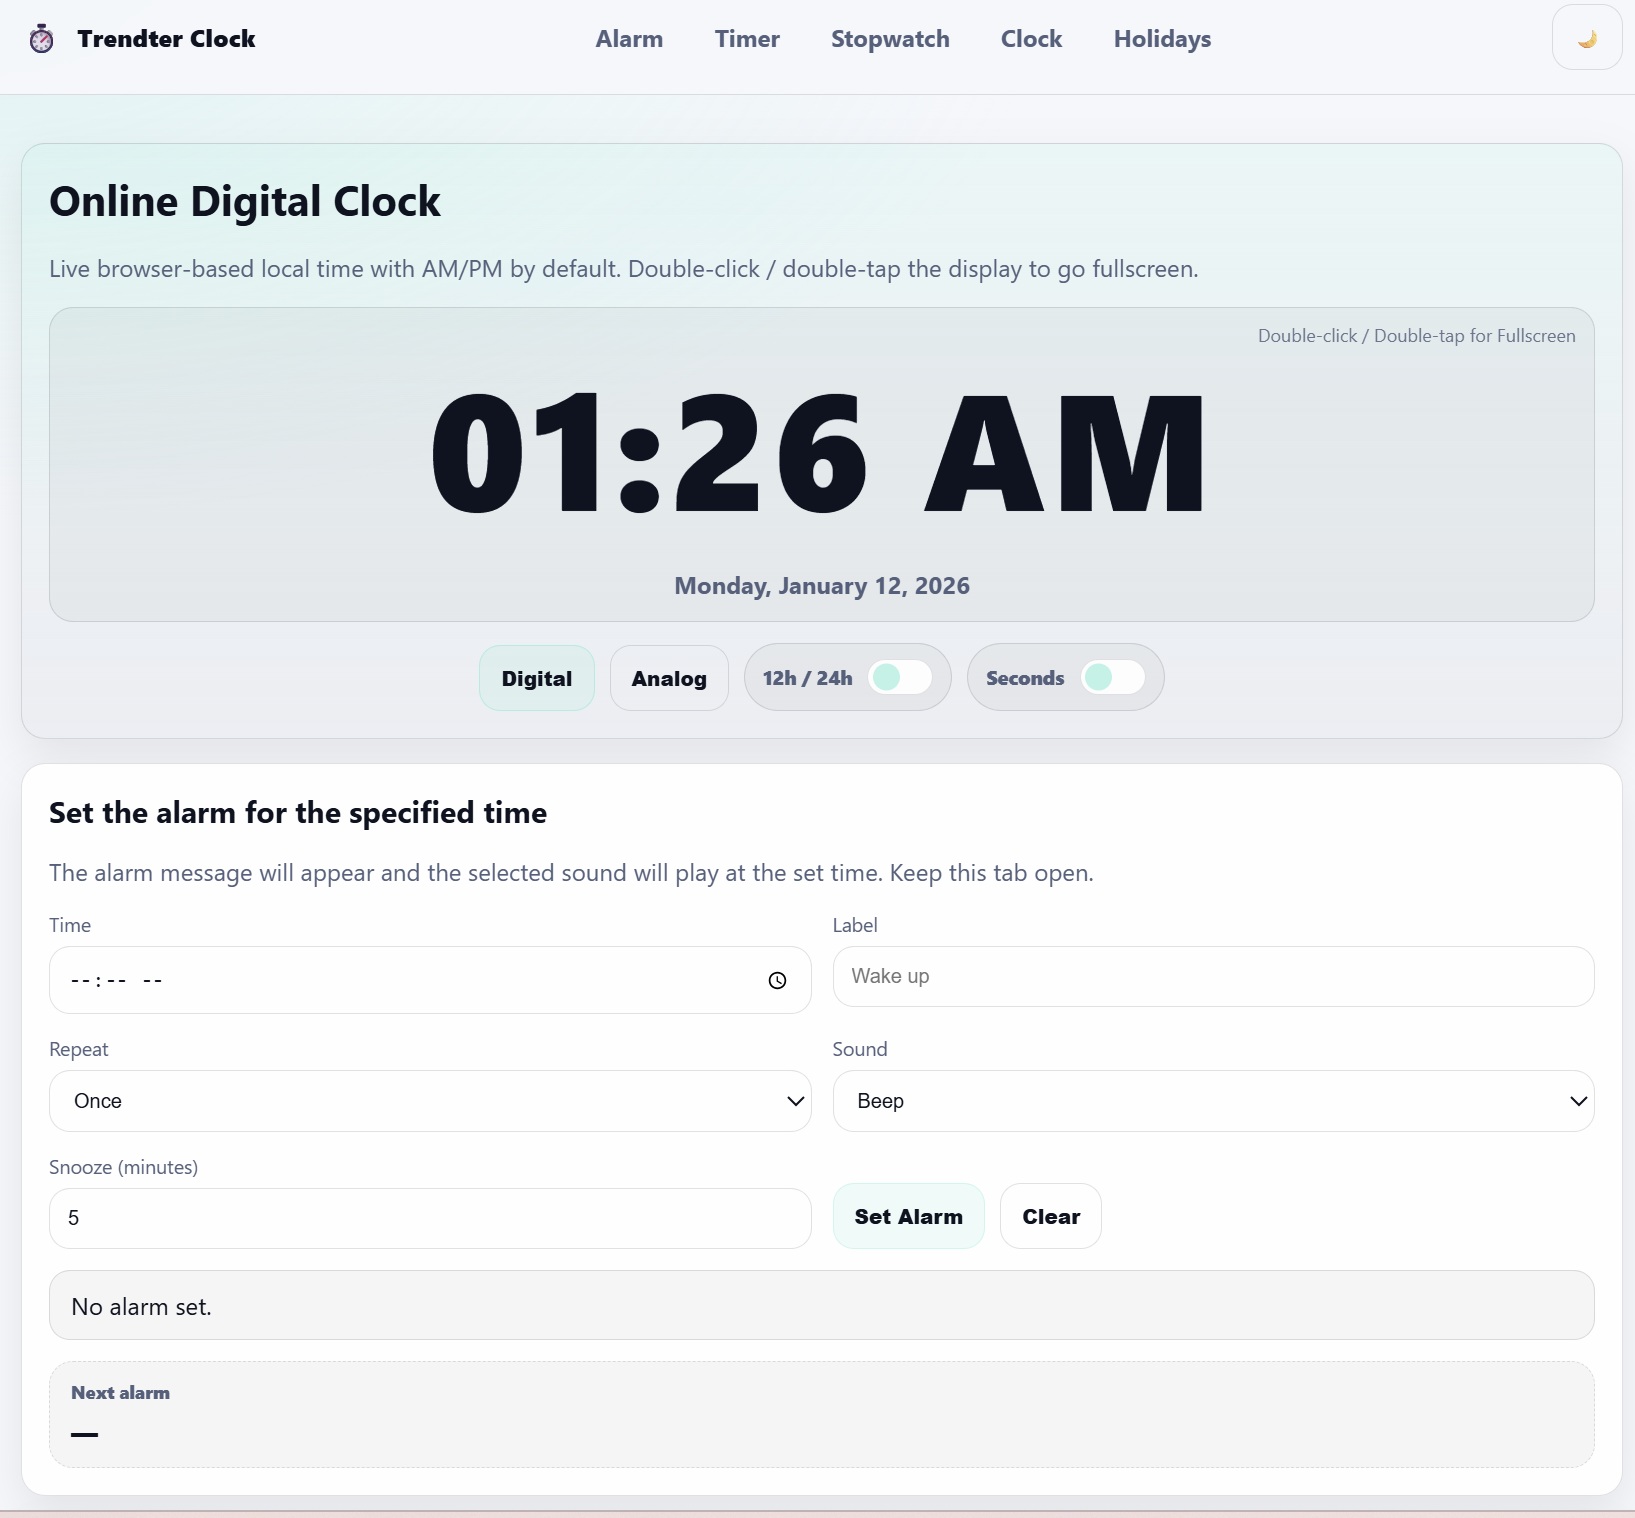This screenshot has width=1635, height=1518.
Task: Click the Trendter Clock stopwatch logo icon
Action: click(x=41, y=39)
